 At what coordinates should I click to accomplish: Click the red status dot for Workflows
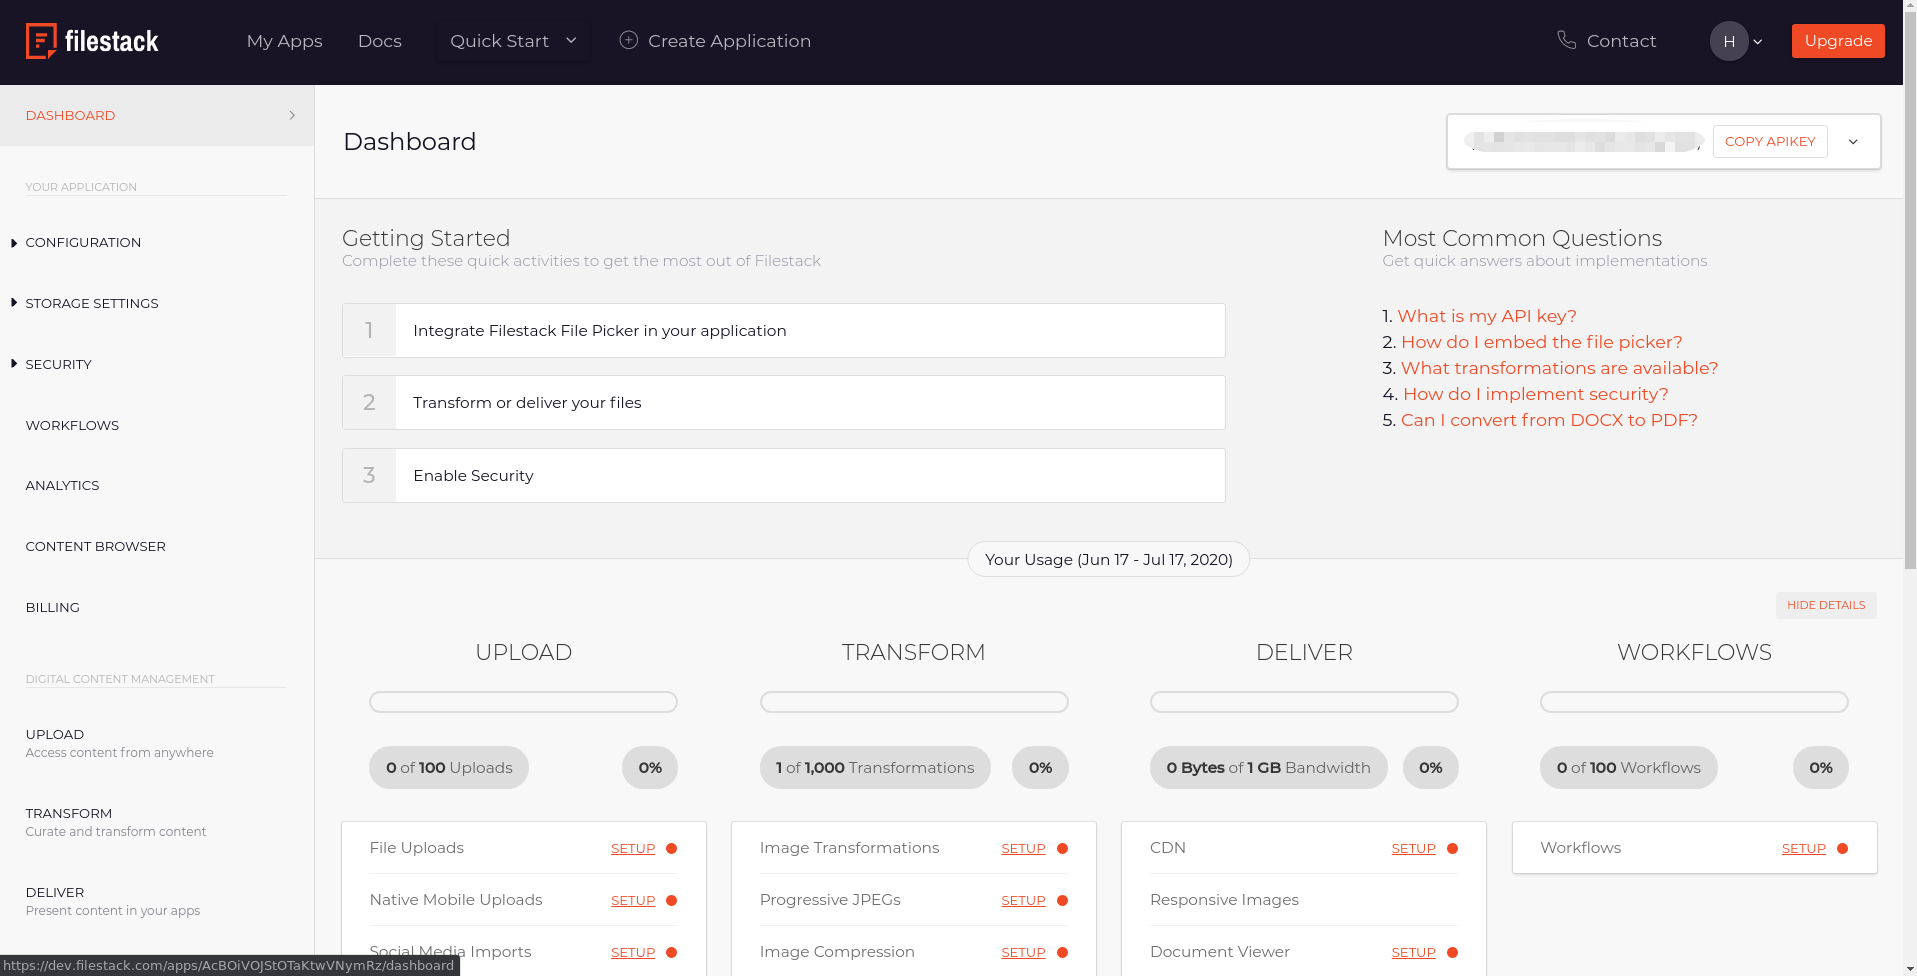[1842, 848]
